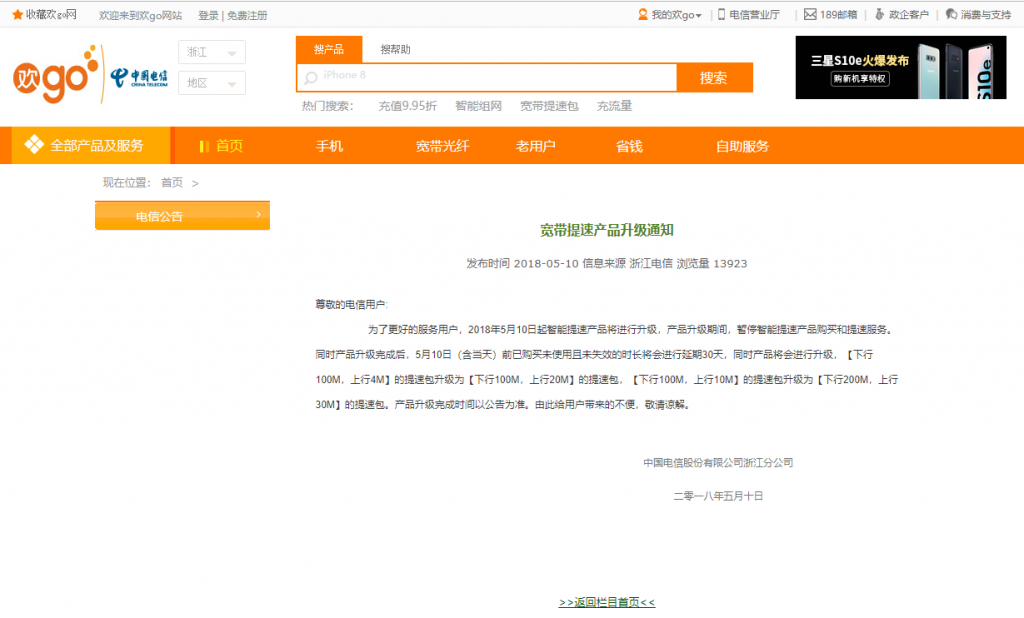Click the 免费注册 link

click(247, 15)
